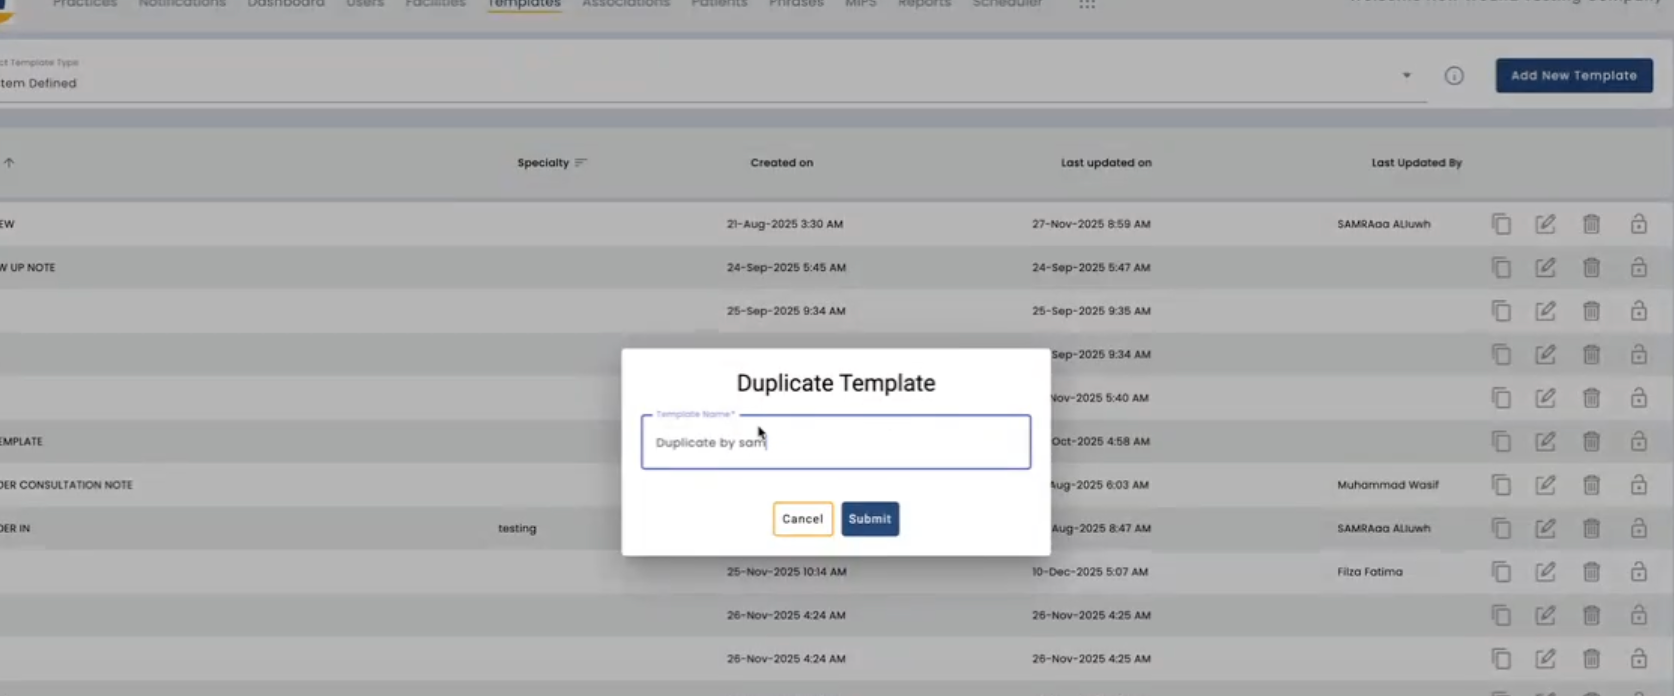Image resolution: width=1674 pixels, height=696 pixels.
Task: Switch to the Templates tab
Action: (524, 4)
